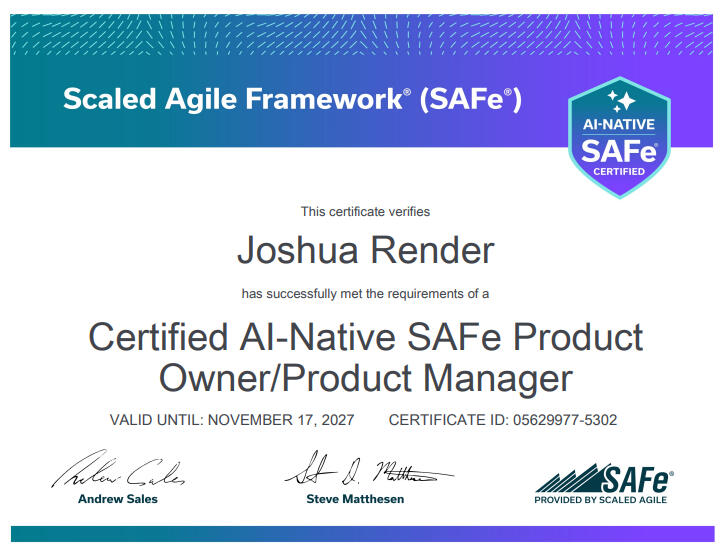This screenshot has width=724, height=552.
Task: Click the CERTIFICATE ID: 05629977-5302 text
Action: click(x=503, y=420)
